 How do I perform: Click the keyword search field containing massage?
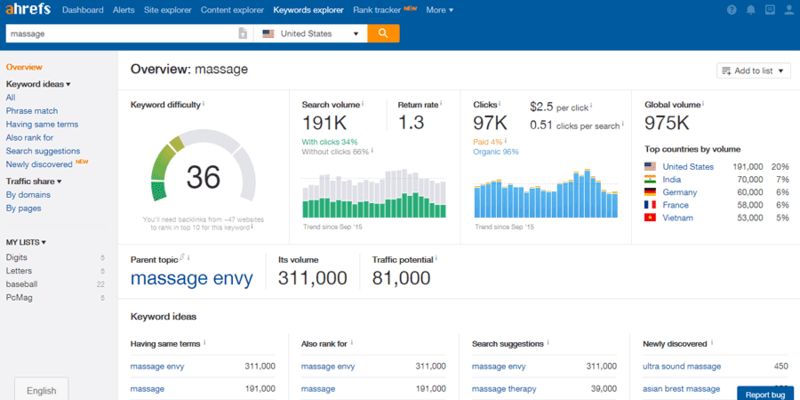[120, 33]
